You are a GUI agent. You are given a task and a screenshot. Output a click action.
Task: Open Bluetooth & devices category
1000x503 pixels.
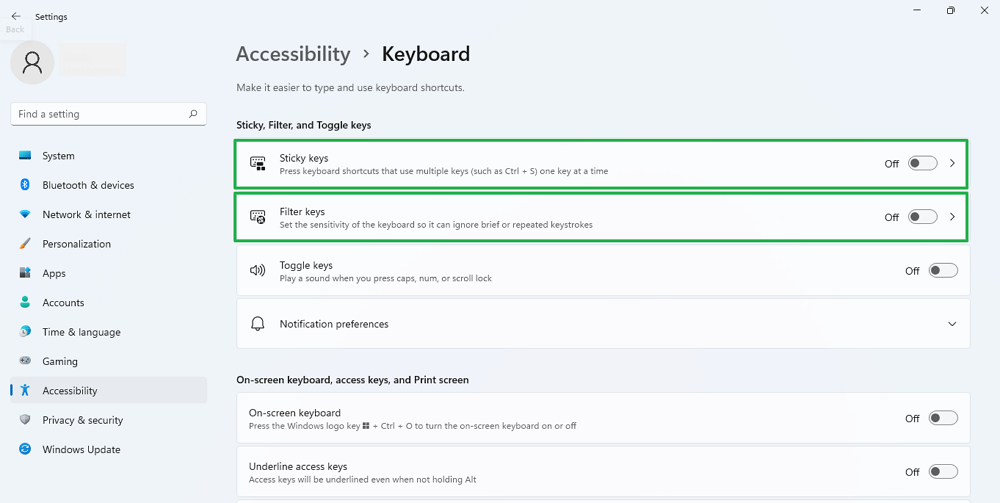[x=108, y=185]
